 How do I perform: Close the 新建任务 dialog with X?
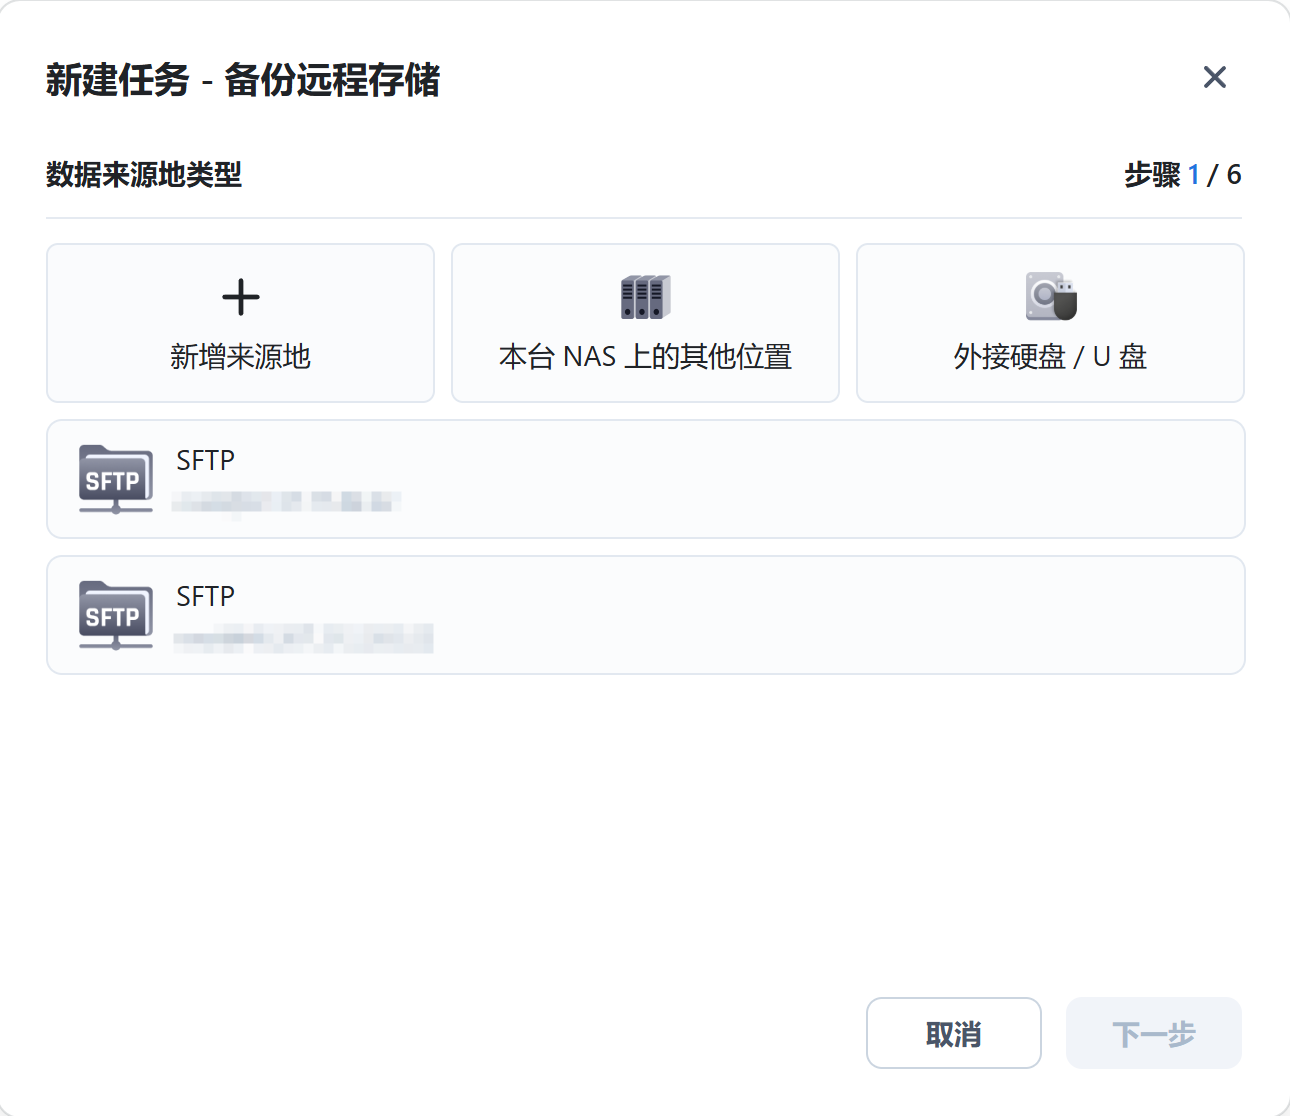(1214, 77)
